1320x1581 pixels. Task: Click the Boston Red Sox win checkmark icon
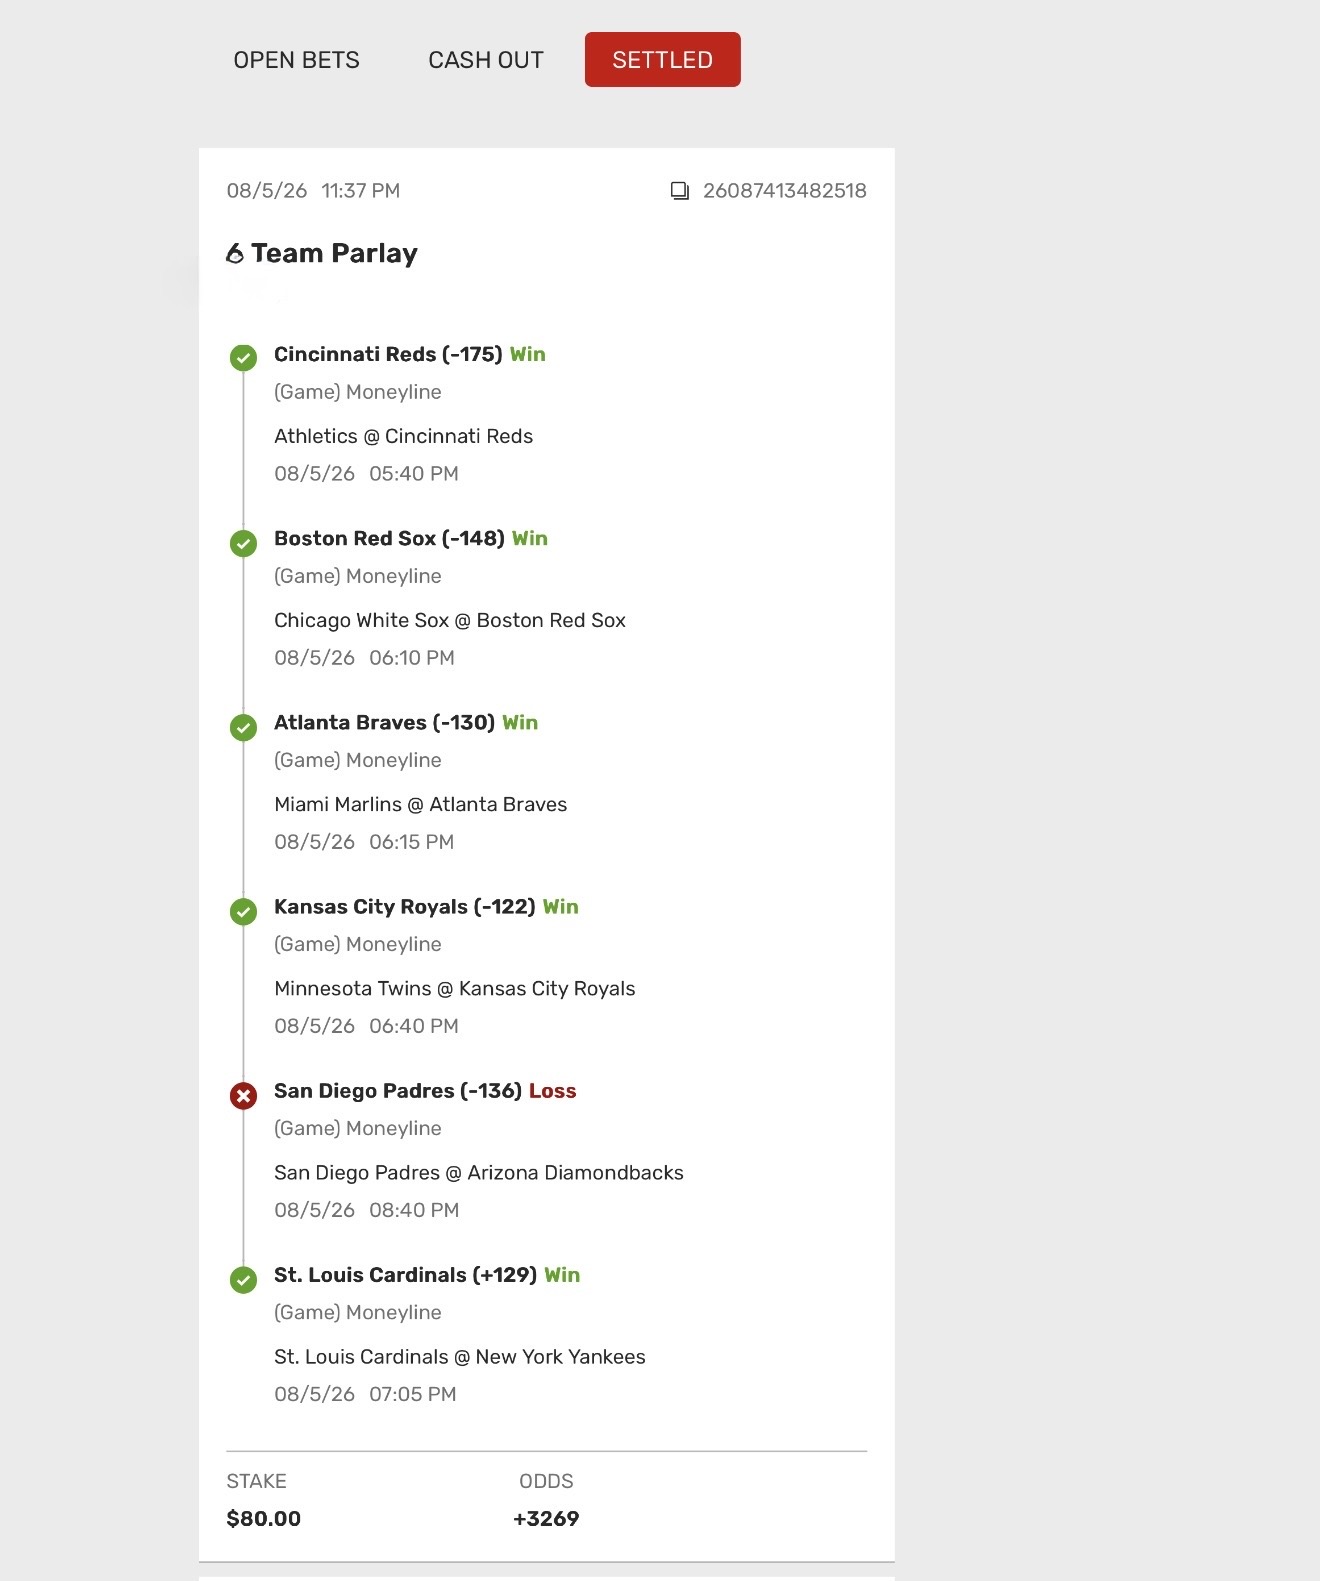coord(243,543)
